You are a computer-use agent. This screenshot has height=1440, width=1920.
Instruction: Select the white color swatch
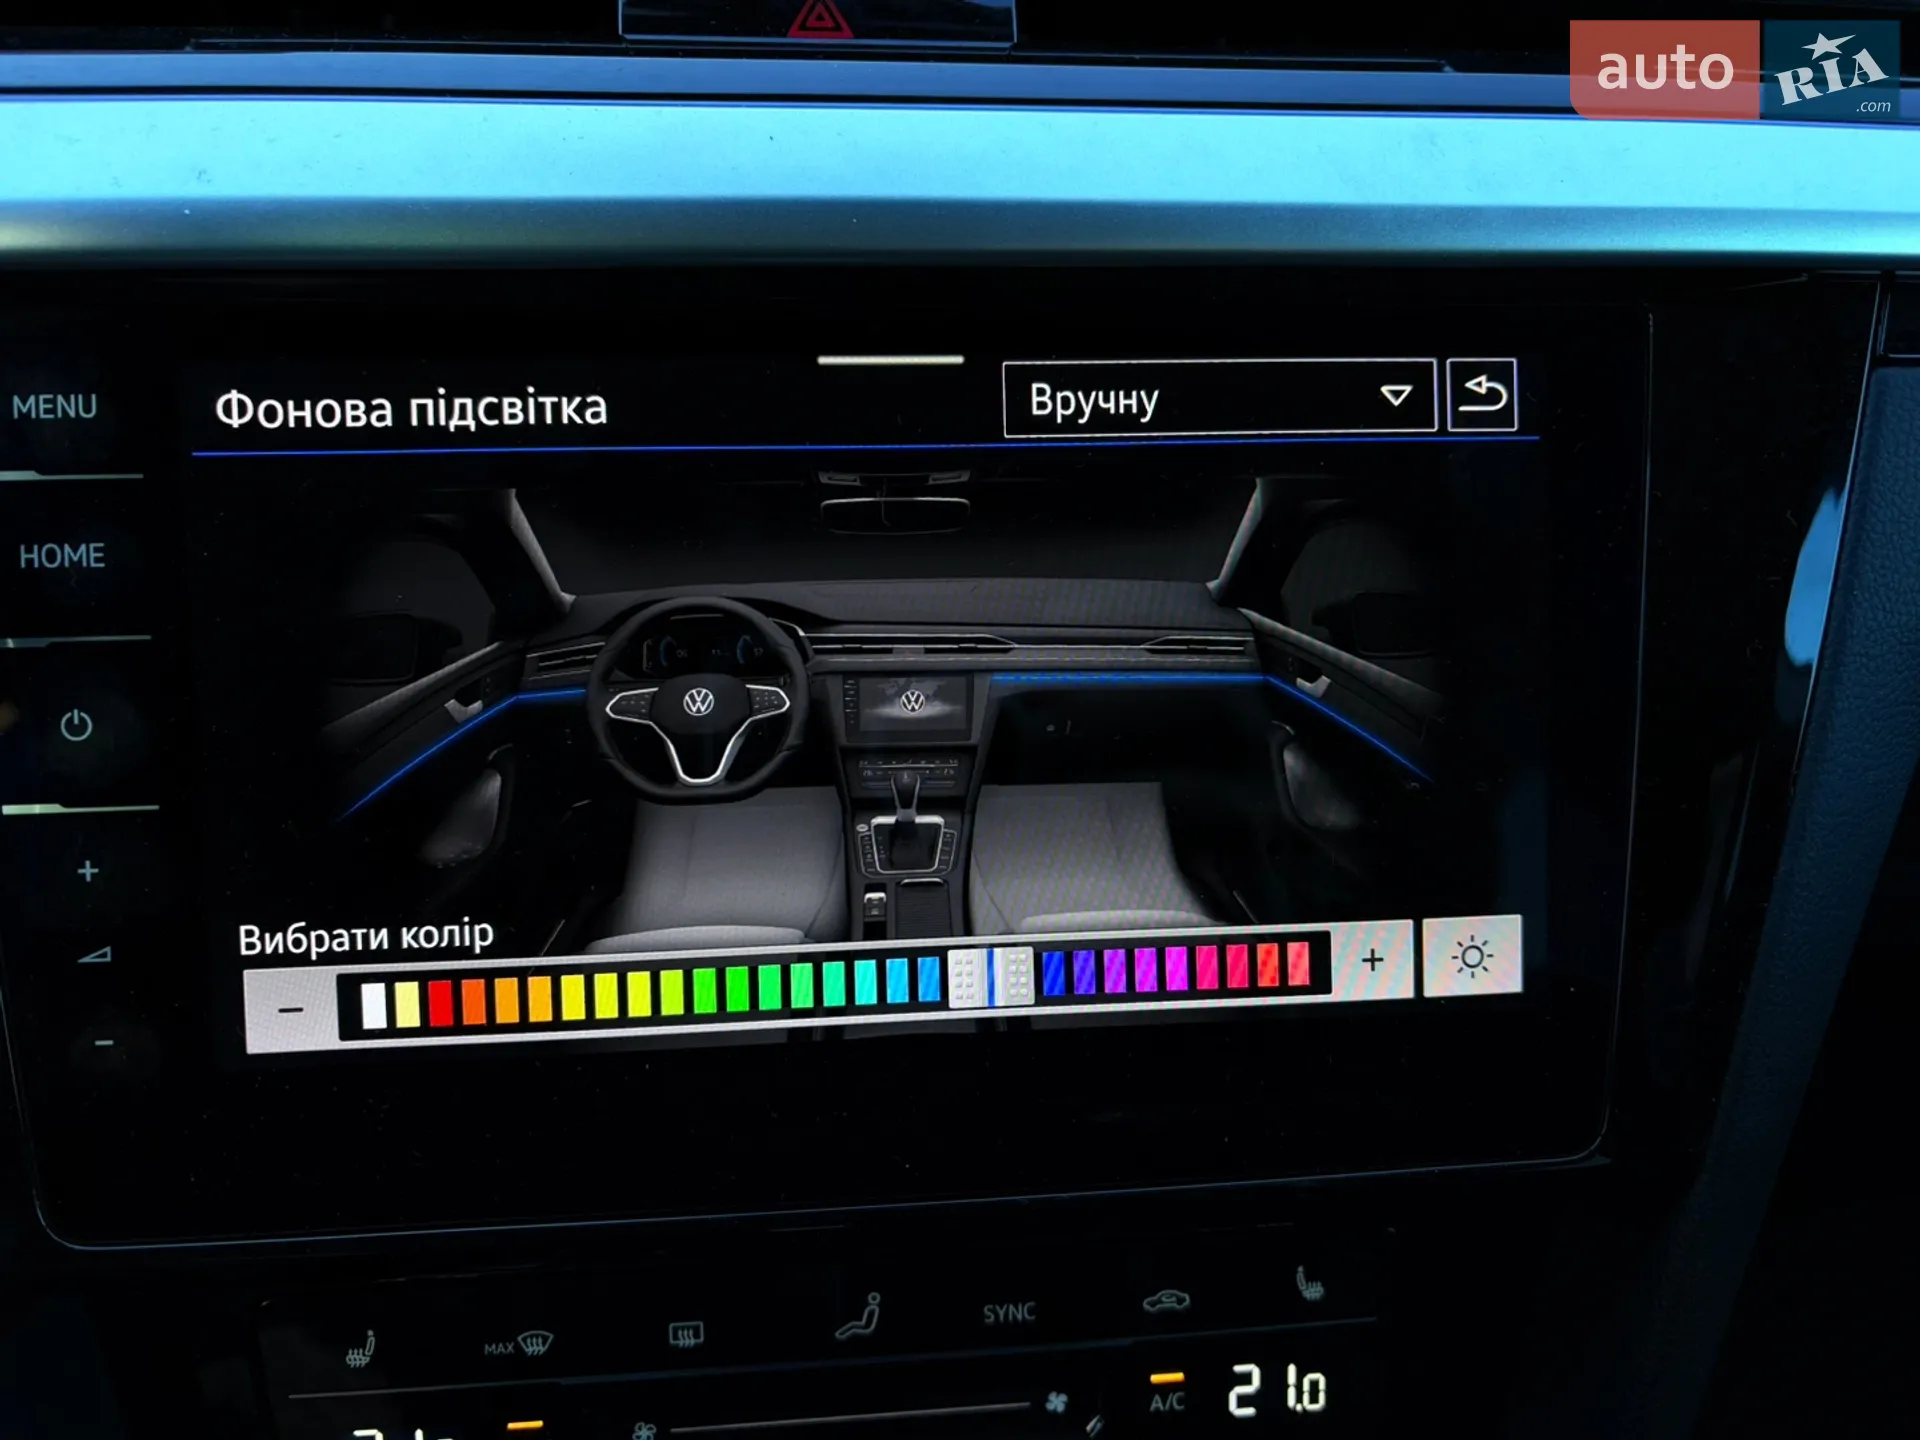(x=374, y=1005)
